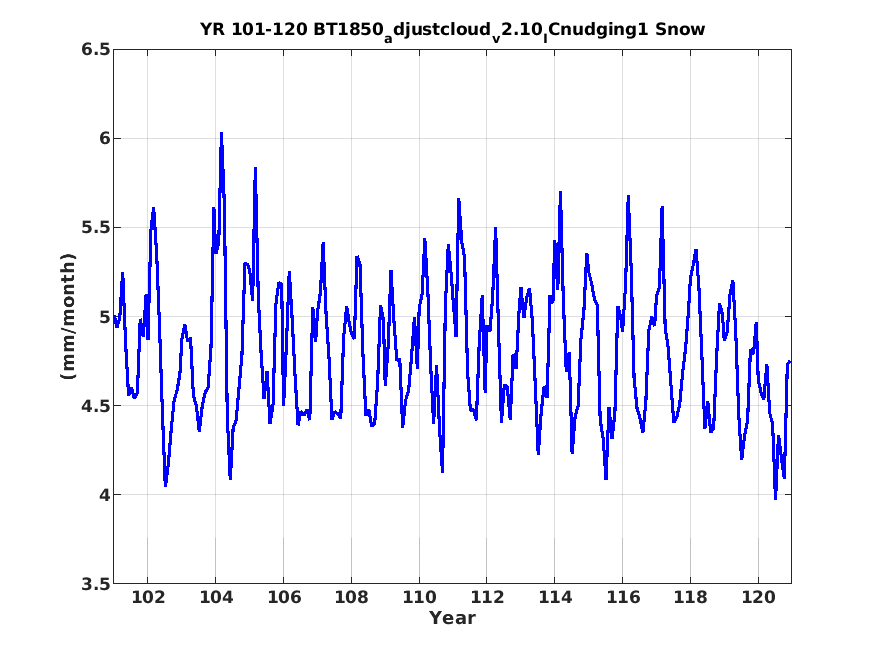Click y-axis tick label '4.5'

pyautogui.click(x=96, y=406)
